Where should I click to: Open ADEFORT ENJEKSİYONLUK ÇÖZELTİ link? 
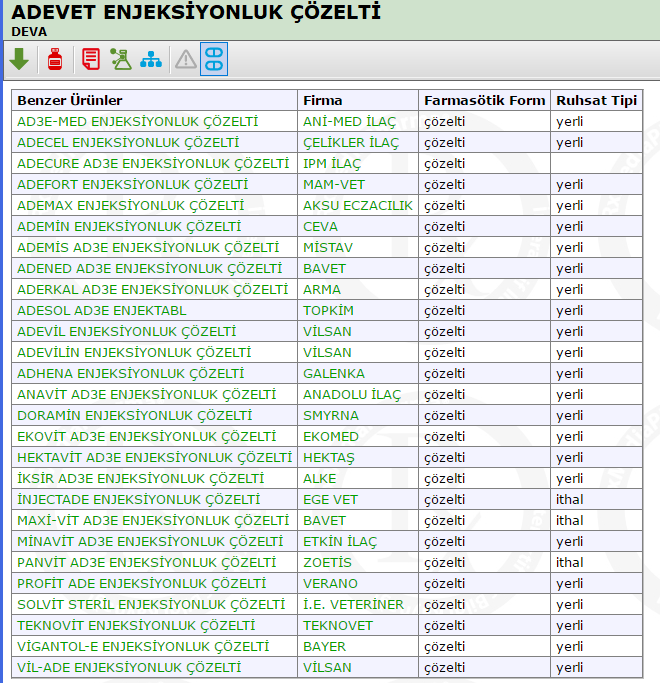133,184
